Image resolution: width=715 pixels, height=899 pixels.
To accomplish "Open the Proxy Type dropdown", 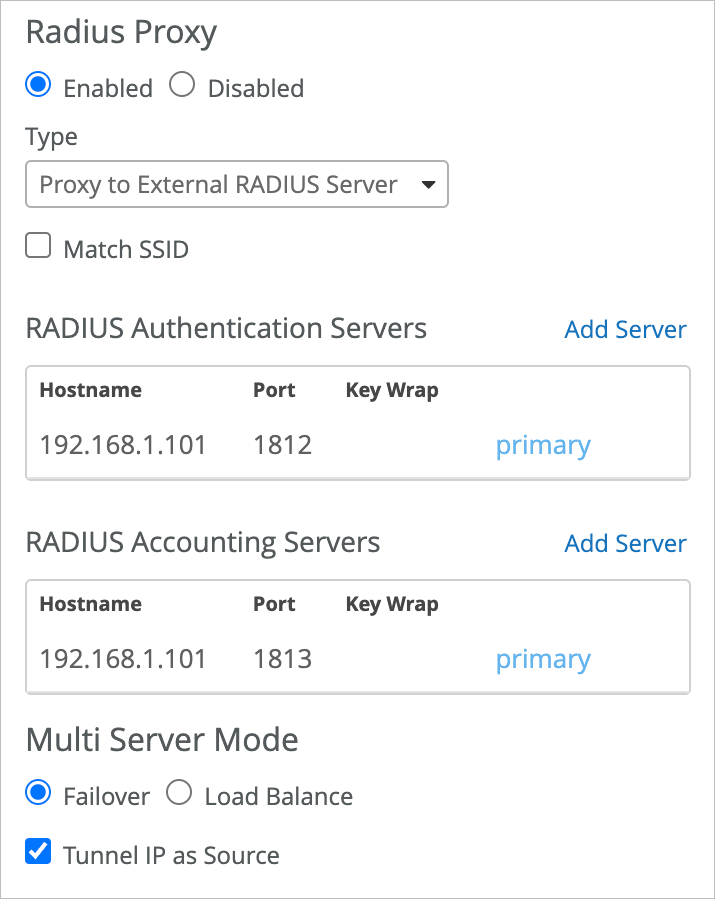I will [236, 185].
